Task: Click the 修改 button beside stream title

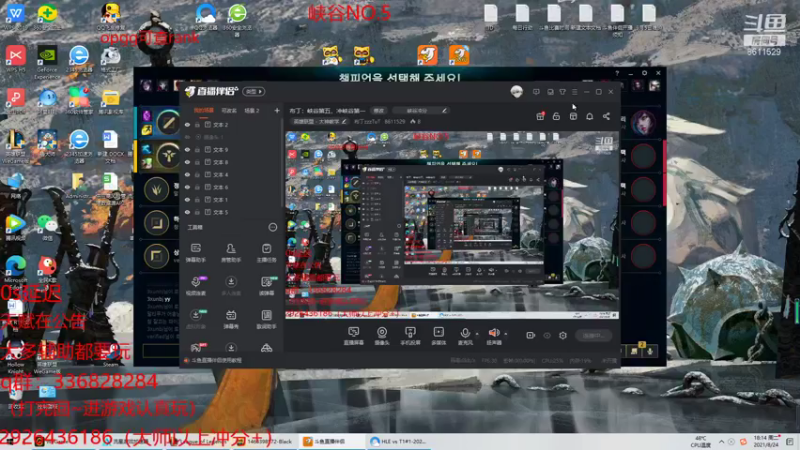Action: coord(379,111)
